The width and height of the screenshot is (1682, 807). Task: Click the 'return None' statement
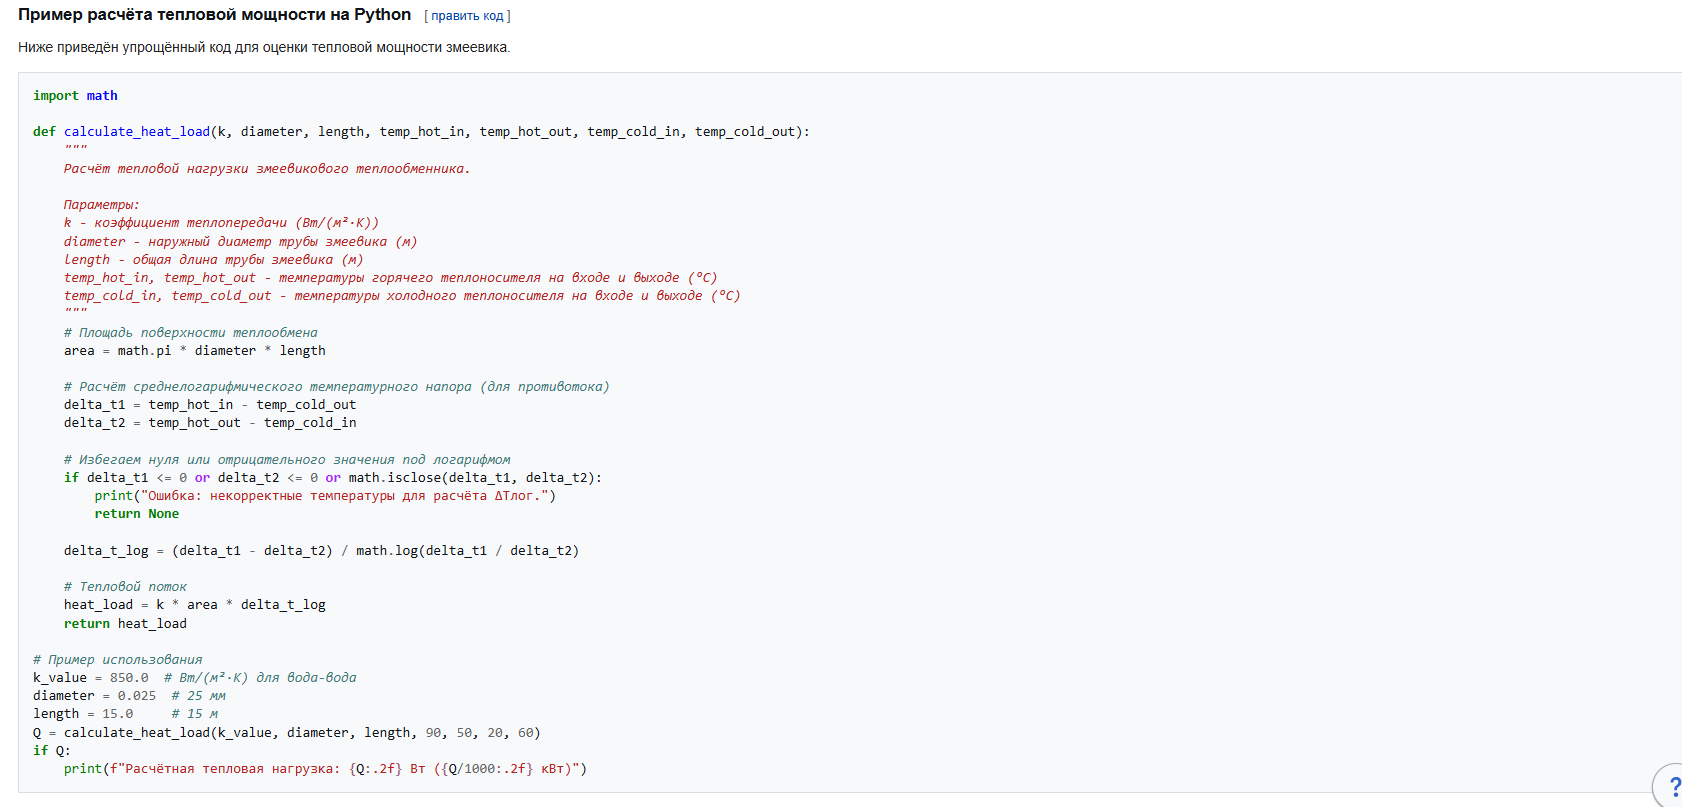tap(136, 514)
